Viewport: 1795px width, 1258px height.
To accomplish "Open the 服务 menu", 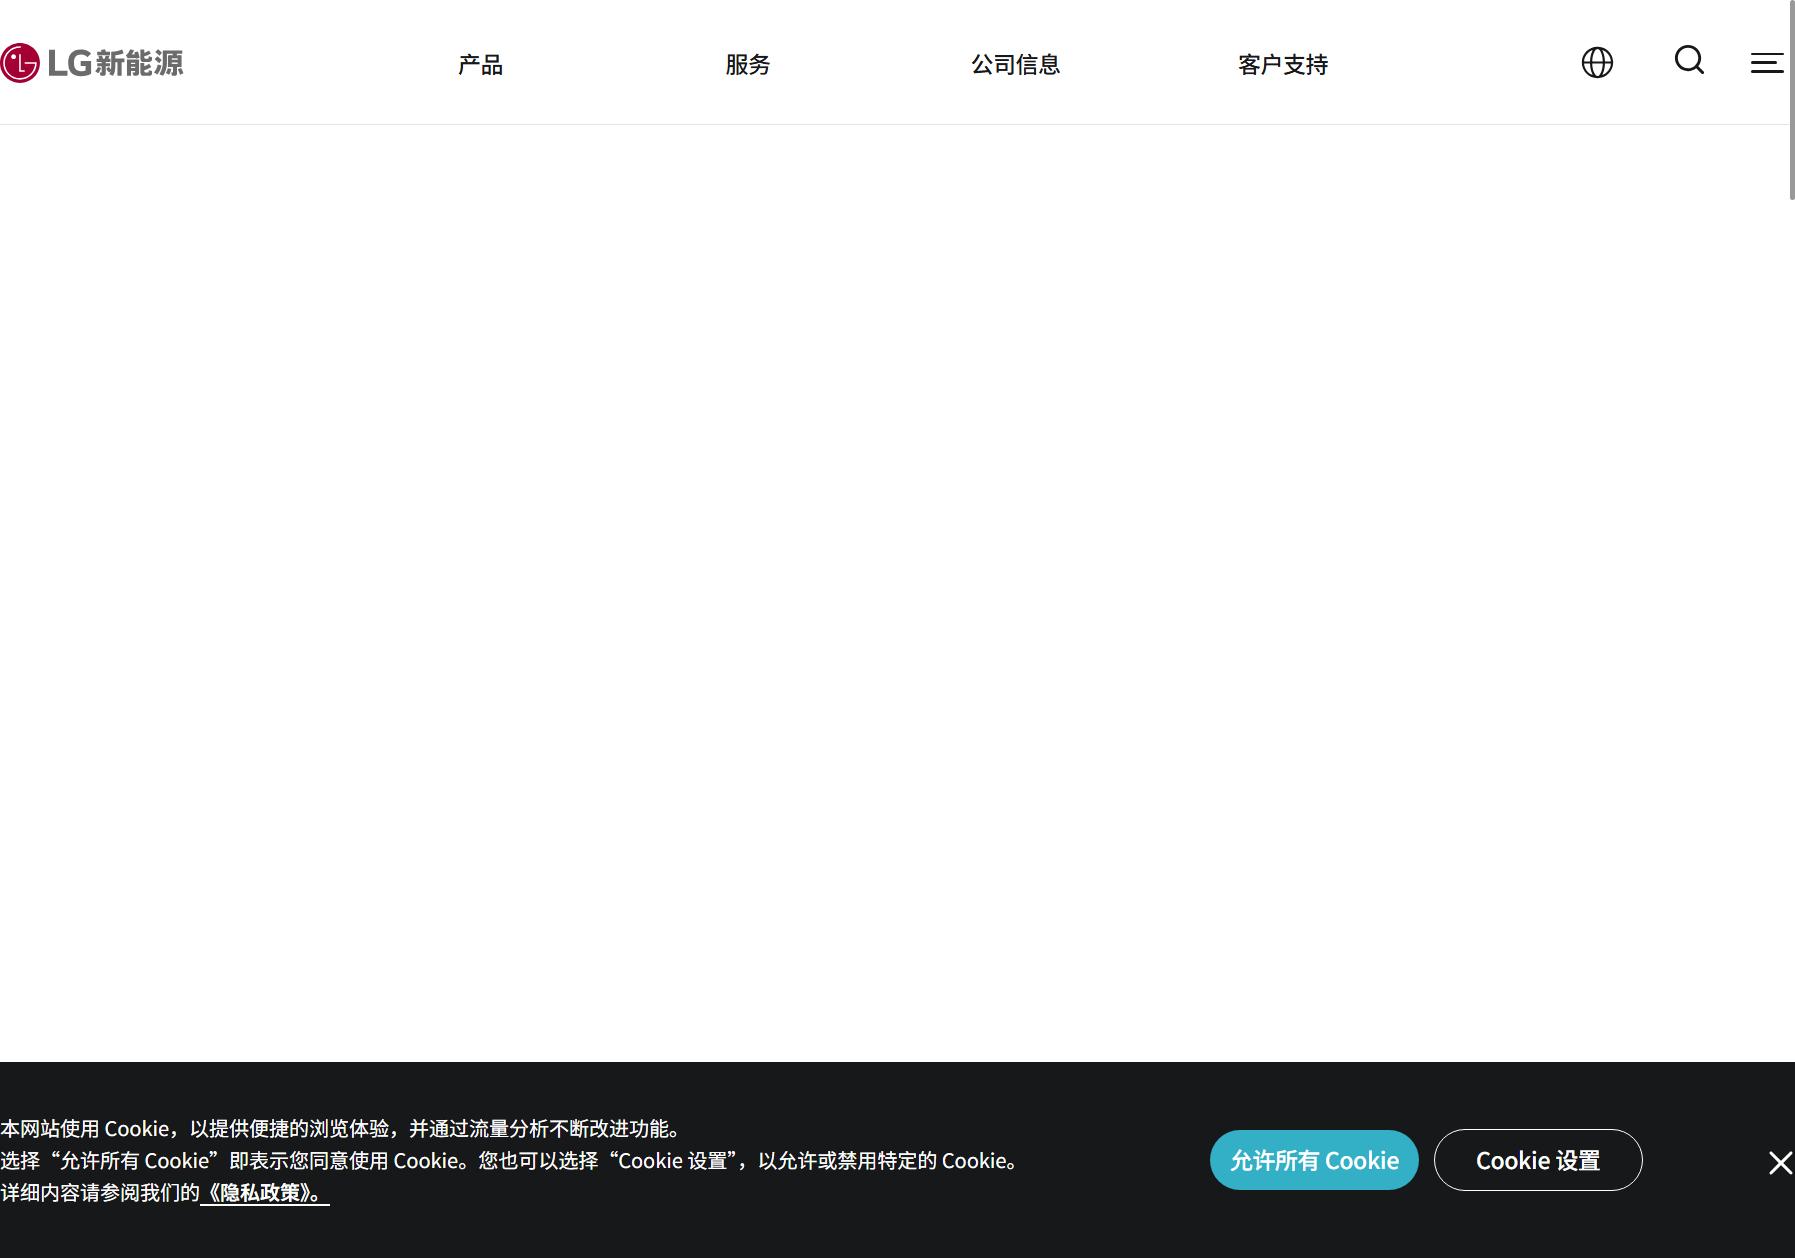I will tap(748, 65).
